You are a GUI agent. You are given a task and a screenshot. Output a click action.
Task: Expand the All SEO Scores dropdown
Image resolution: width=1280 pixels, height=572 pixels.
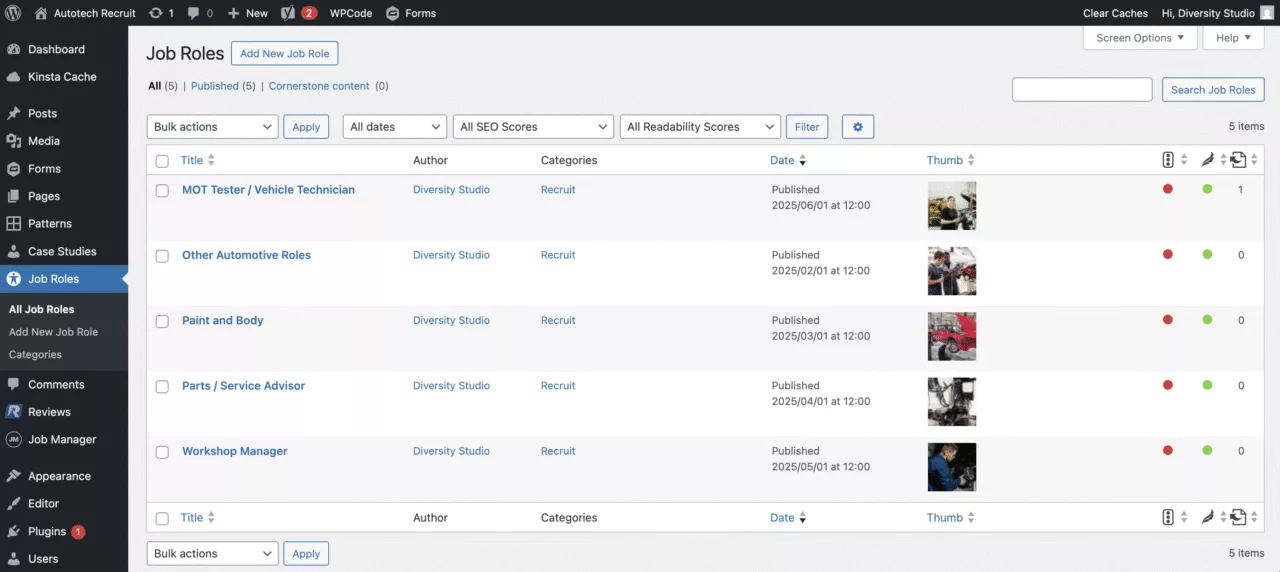pyautogui.click(x=533, y=127)
